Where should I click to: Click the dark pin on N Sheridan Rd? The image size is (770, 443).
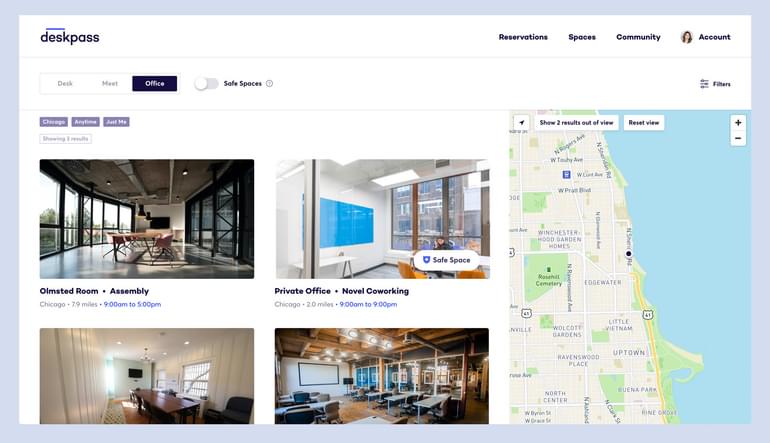pos(629,253)
